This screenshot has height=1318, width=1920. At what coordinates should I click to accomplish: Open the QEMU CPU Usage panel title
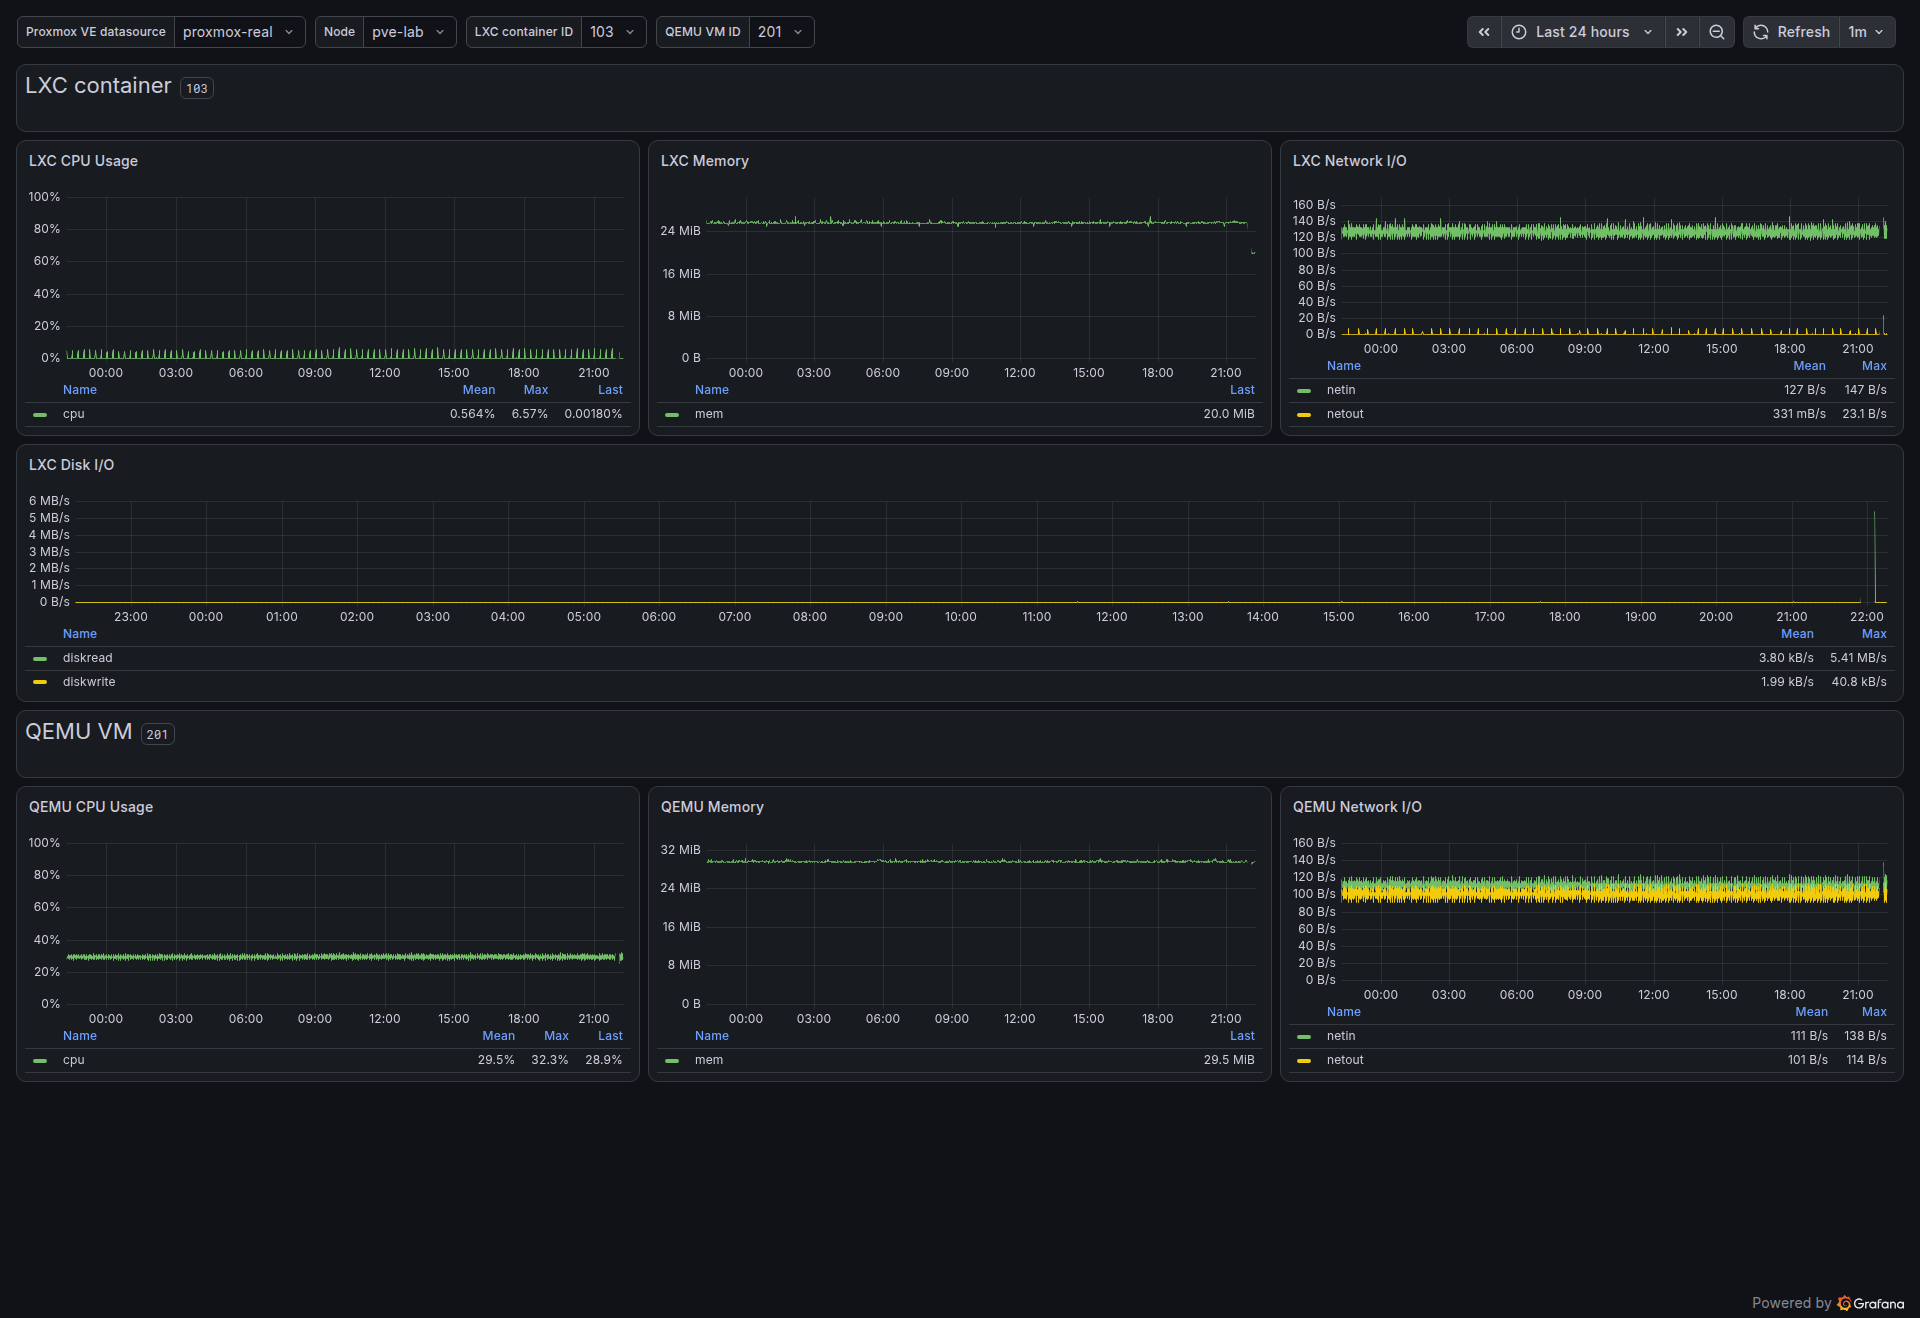pos(90,807)
